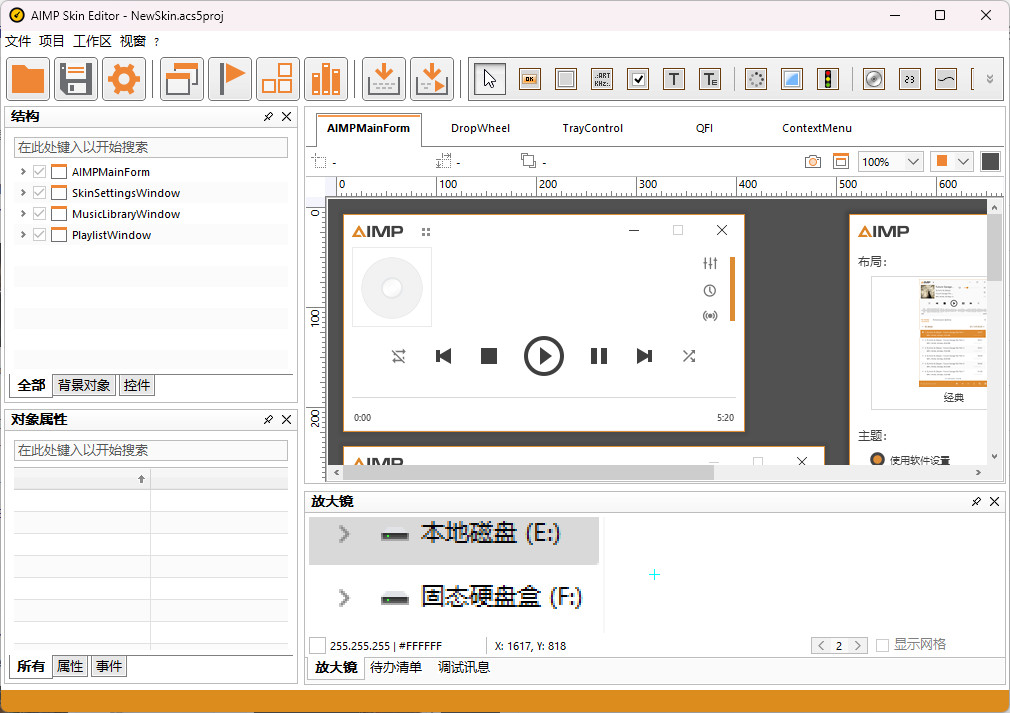Select the dotted circle spinner control tool
1010x713 pixels.
(756, 79)
